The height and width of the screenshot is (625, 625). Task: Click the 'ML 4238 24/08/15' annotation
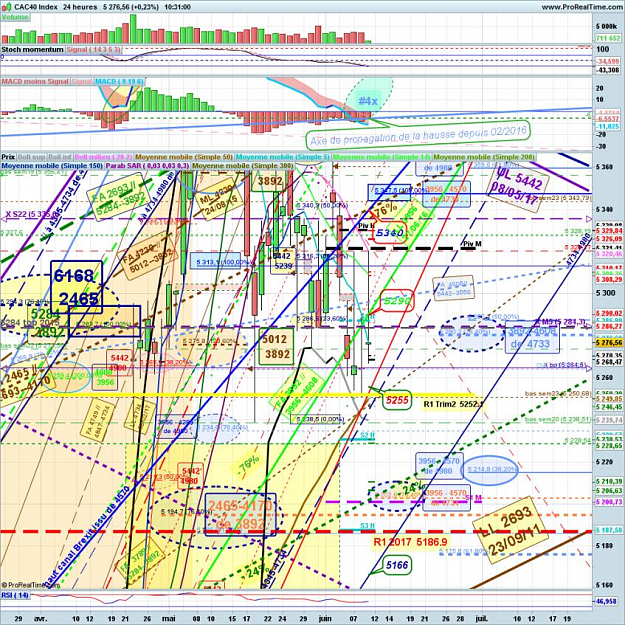(x=218, y=199)
